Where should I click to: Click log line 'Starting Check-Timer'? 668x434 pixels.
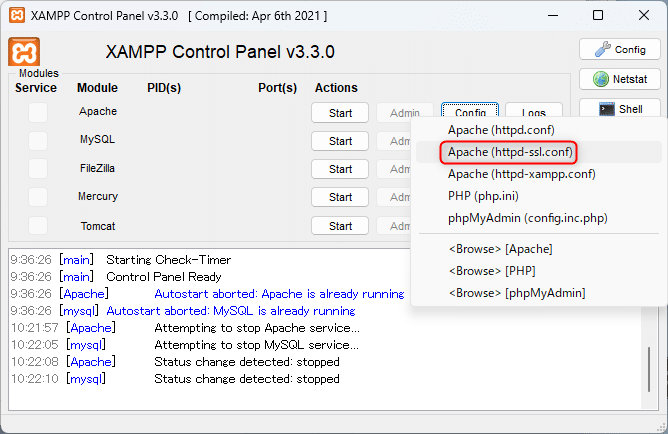pyautogui.click(x=169, y=260)
